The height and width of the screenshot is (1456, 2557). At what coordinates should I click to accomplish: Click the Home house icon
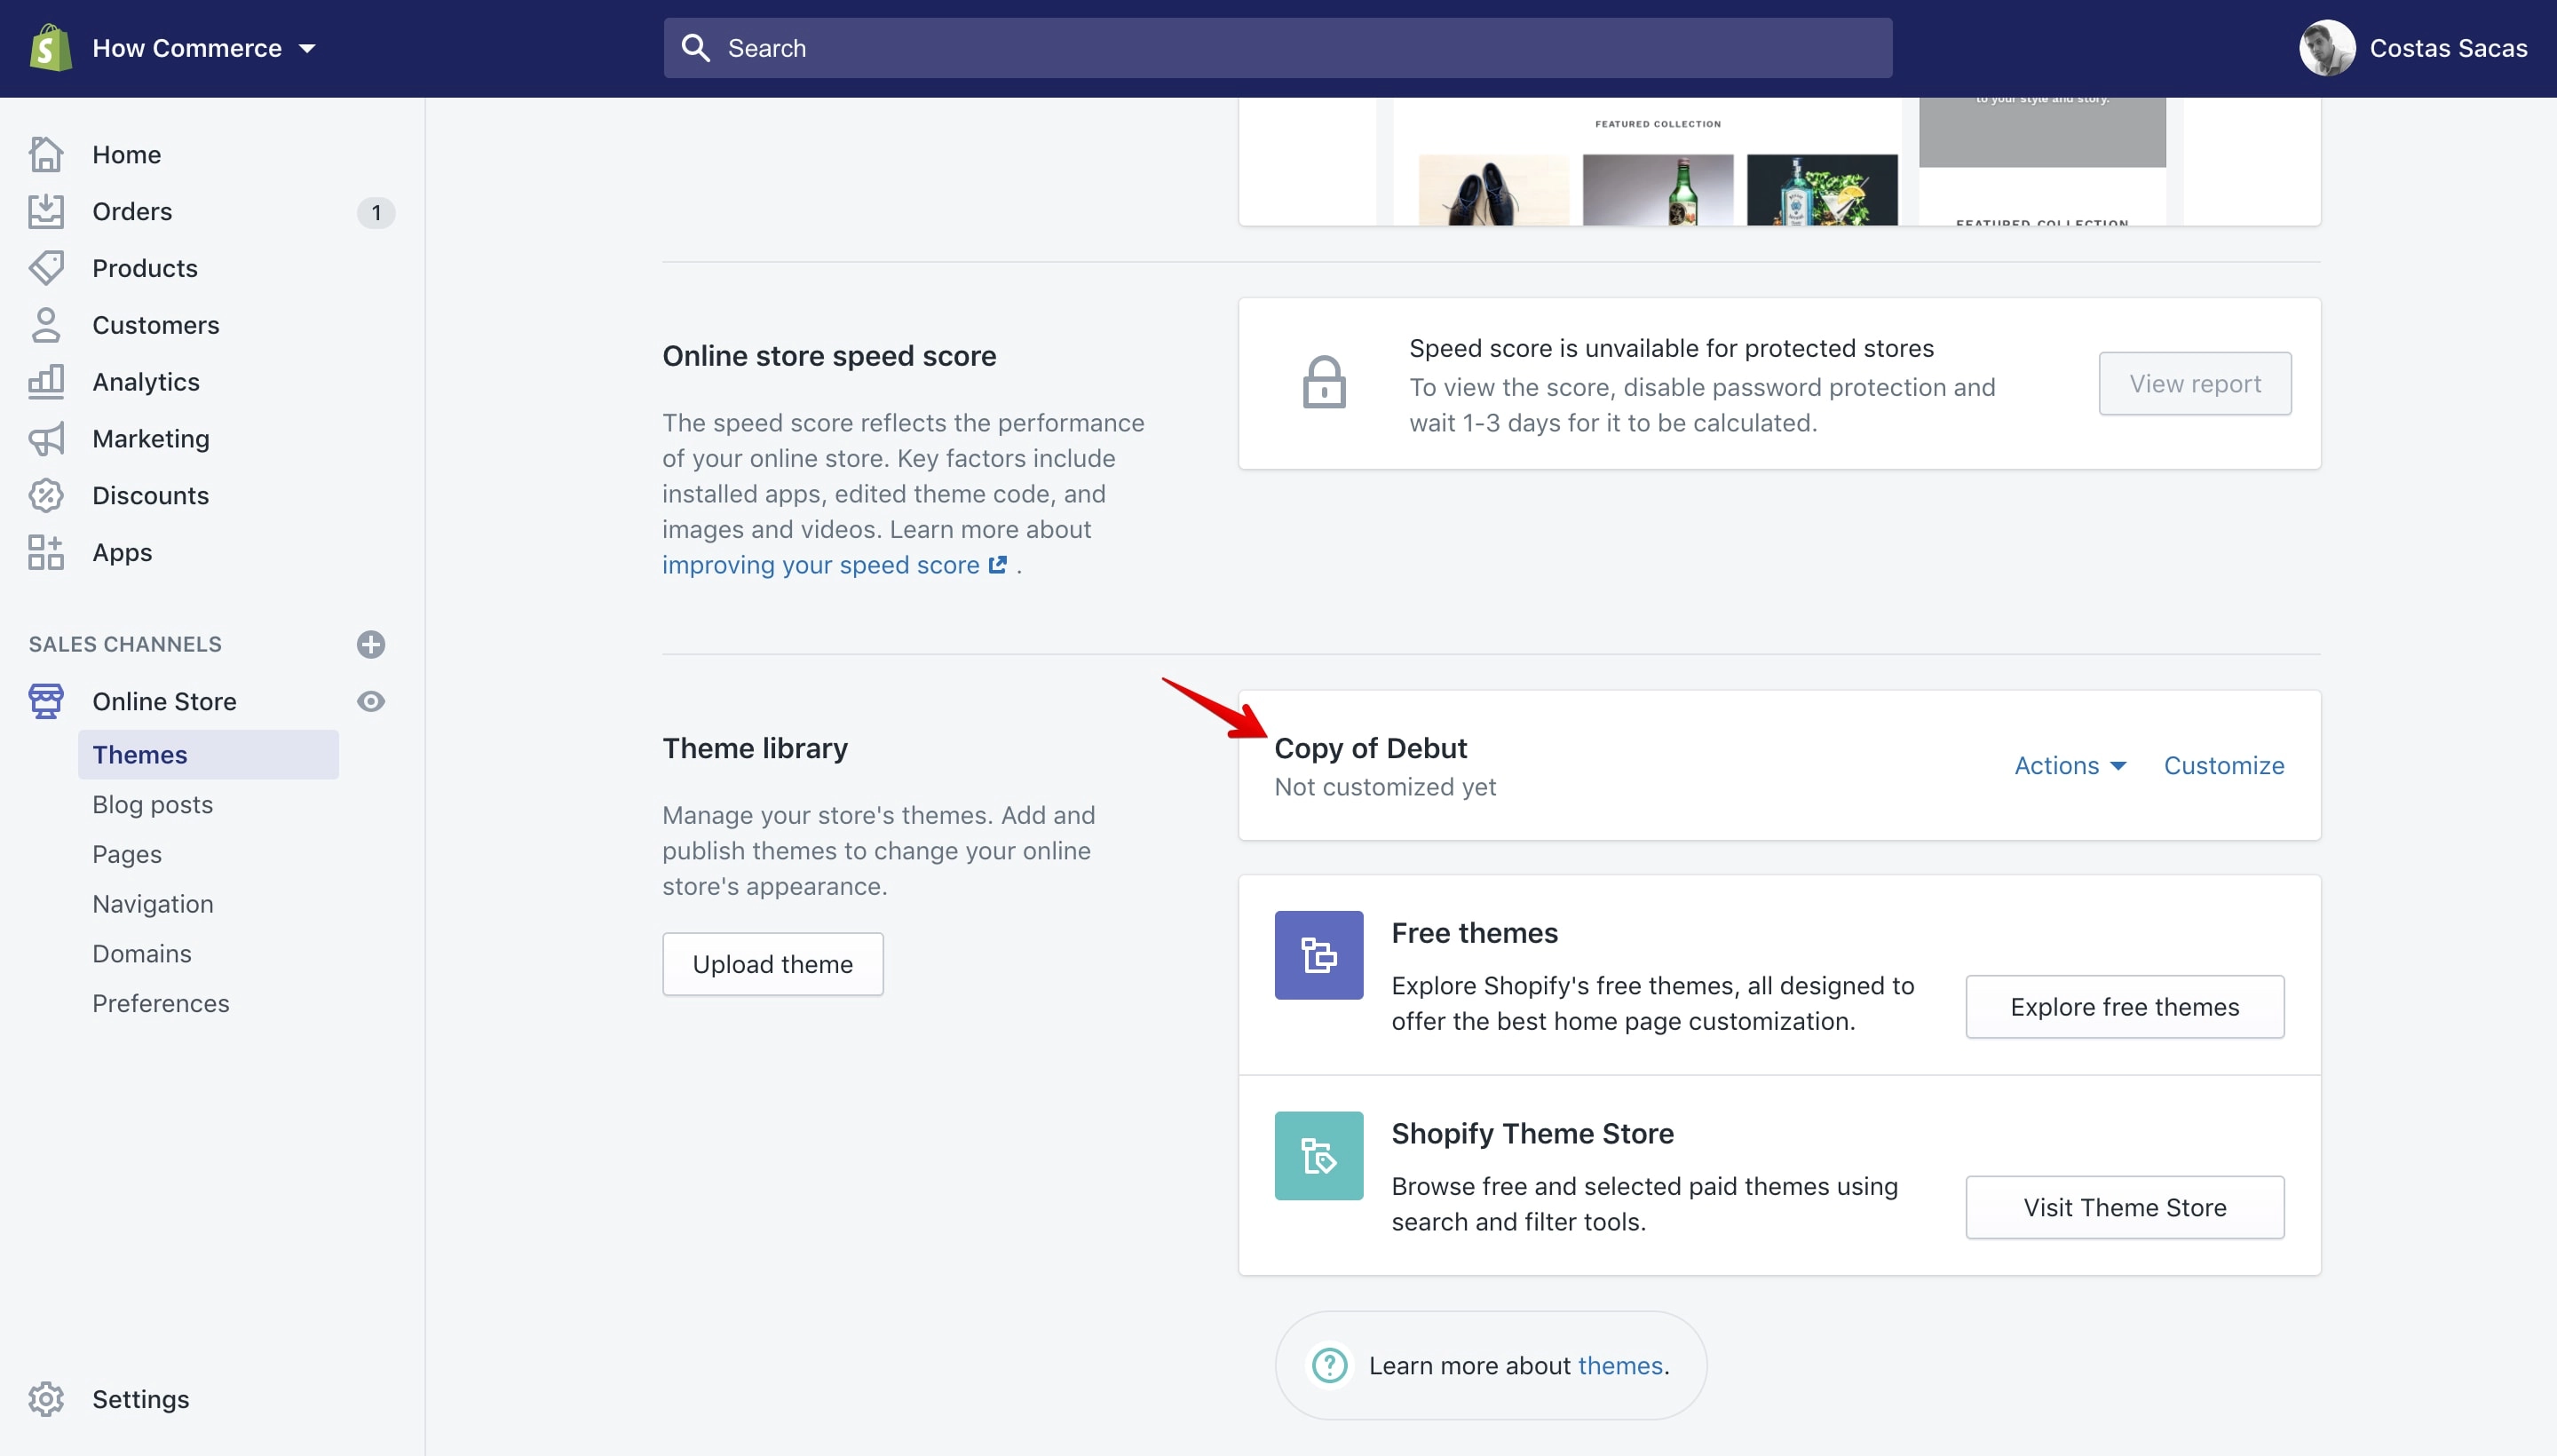pyautogui.click(x=46, y=154)
